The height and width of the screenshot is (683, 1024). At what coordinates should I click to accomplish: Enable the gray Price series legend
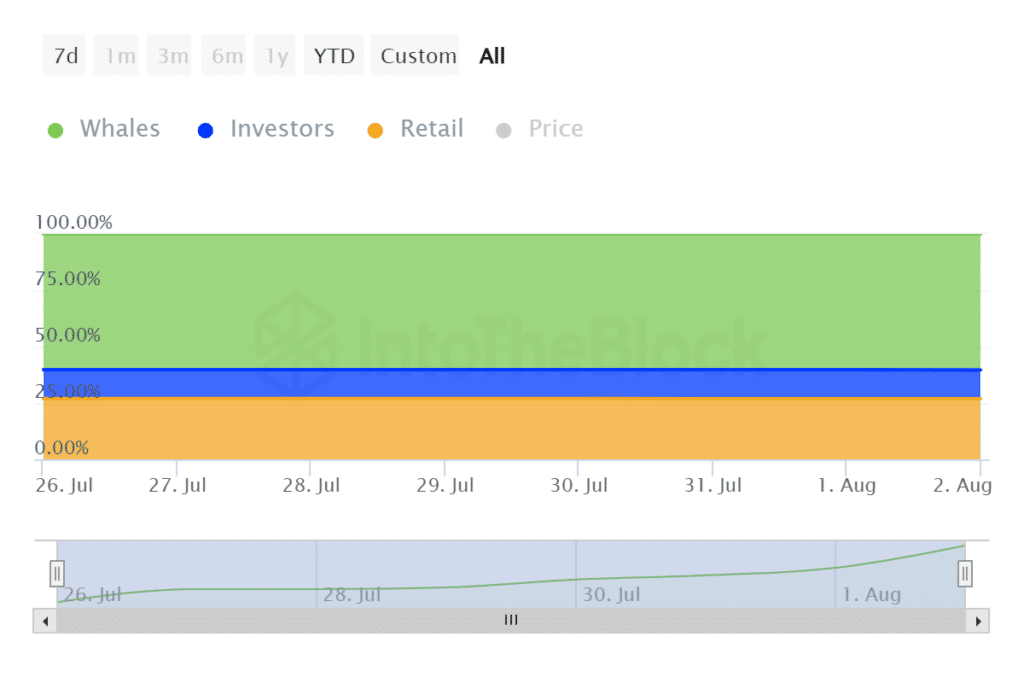point(503,131)
